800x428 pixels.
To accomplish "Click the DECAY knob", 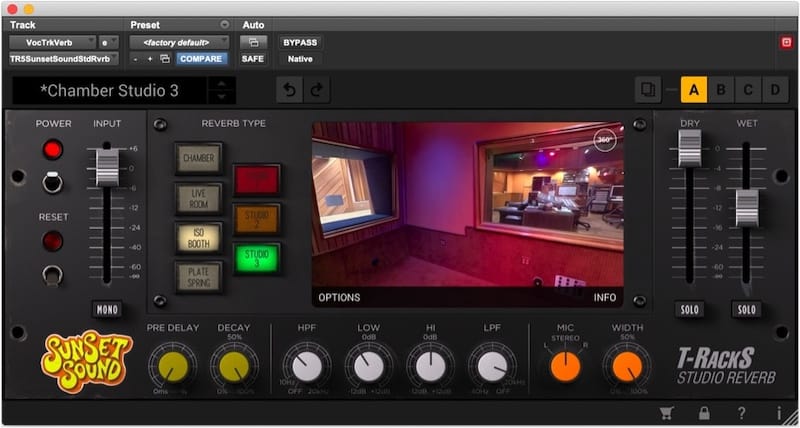I will point(234,366).
